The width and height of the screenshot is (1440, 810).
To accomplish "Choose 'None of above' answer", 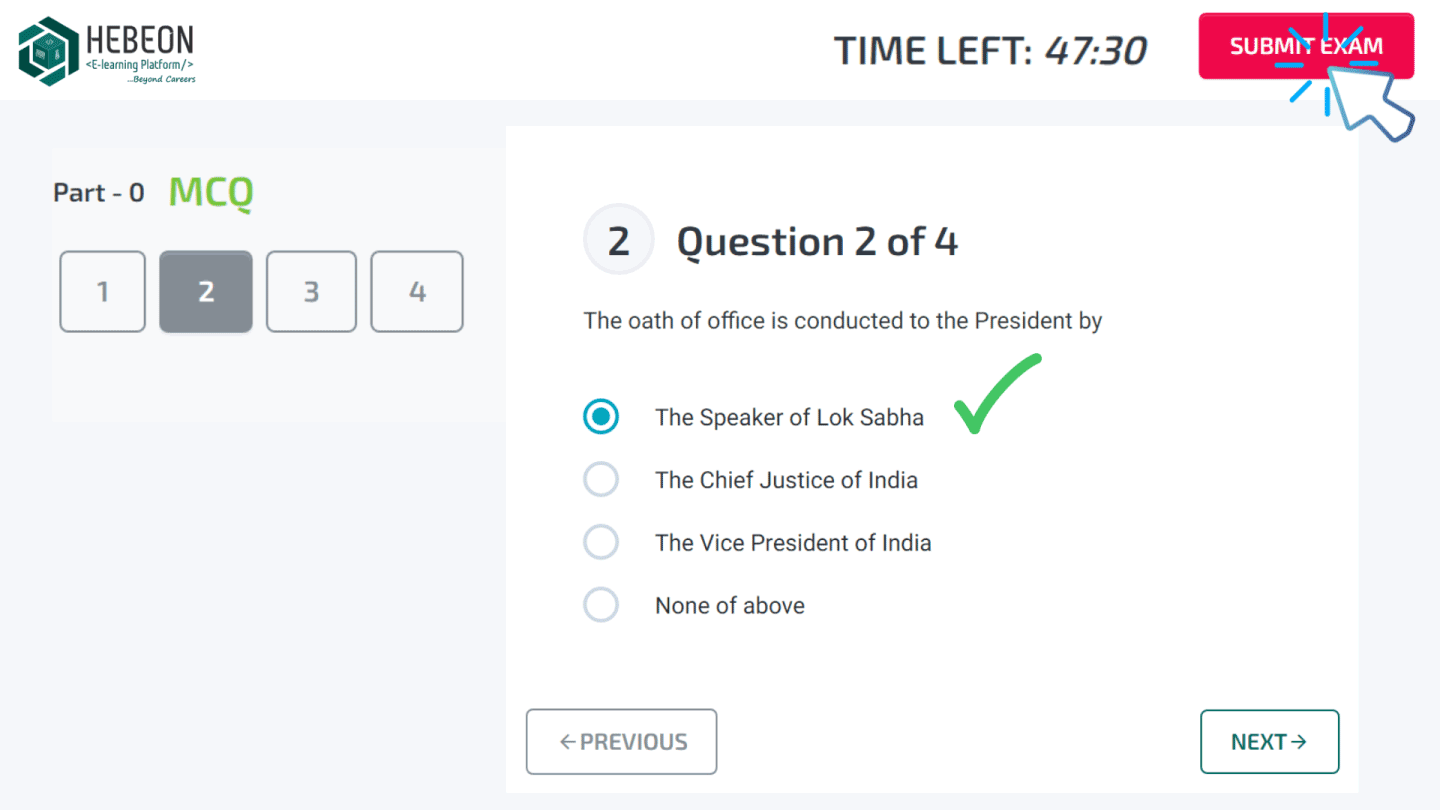I will click(x=601, y=604).
